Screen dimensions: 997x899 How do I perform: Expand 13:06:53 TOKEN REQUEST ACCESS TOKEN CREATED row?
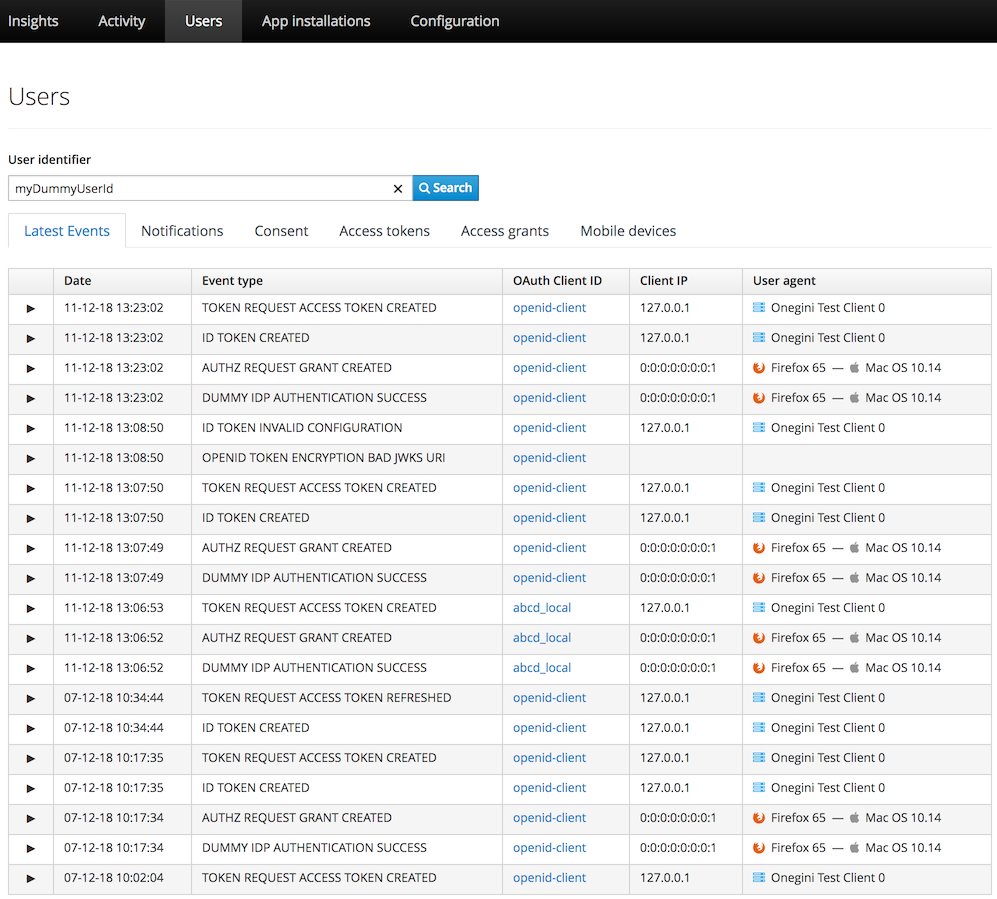coord(31,608)
